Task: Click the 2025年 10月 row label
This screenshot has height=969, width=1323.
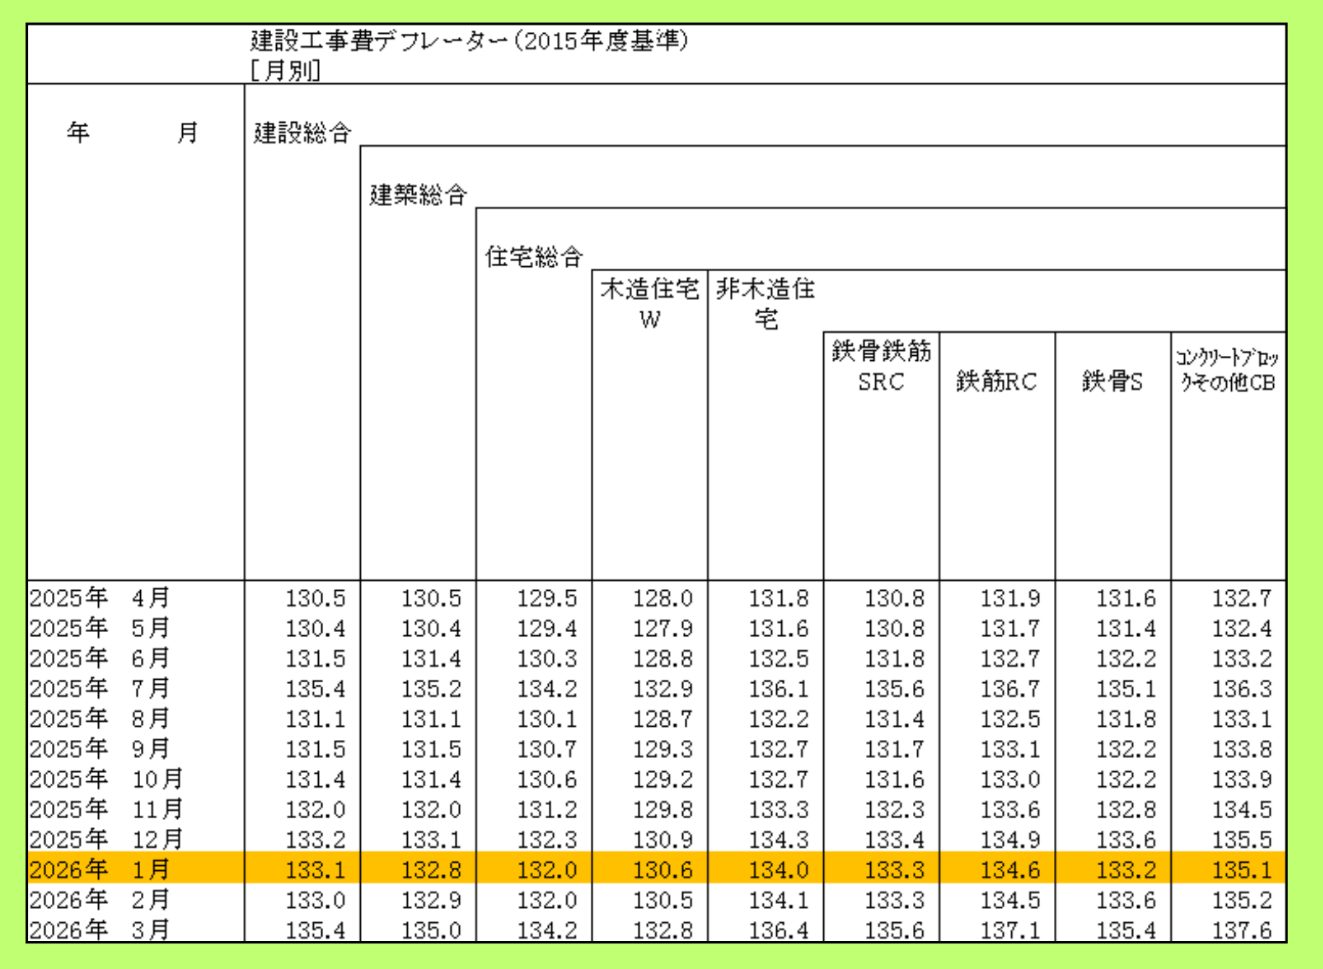Action: [x=106, y=778]
